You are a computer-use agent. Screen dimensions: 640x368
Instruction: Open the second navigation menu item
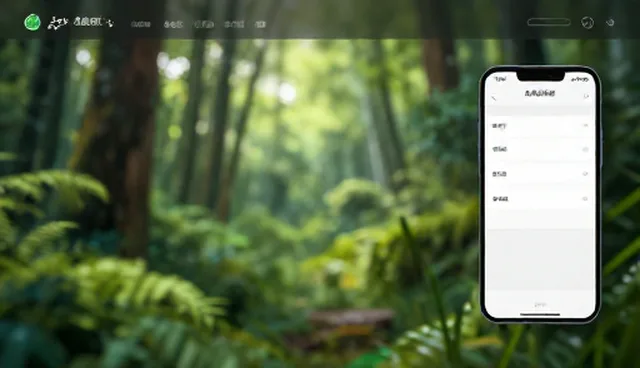click(173, 24)
